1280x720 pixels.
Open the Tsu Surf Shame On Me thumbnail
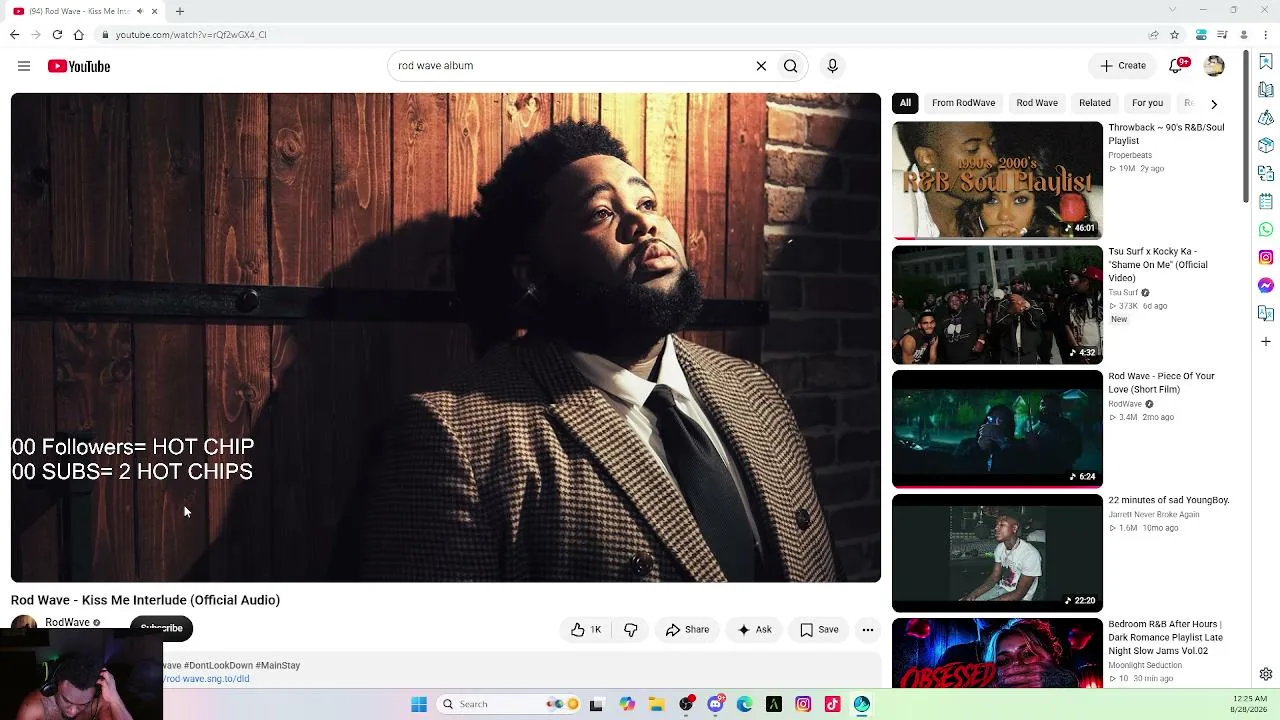[997, 305]
